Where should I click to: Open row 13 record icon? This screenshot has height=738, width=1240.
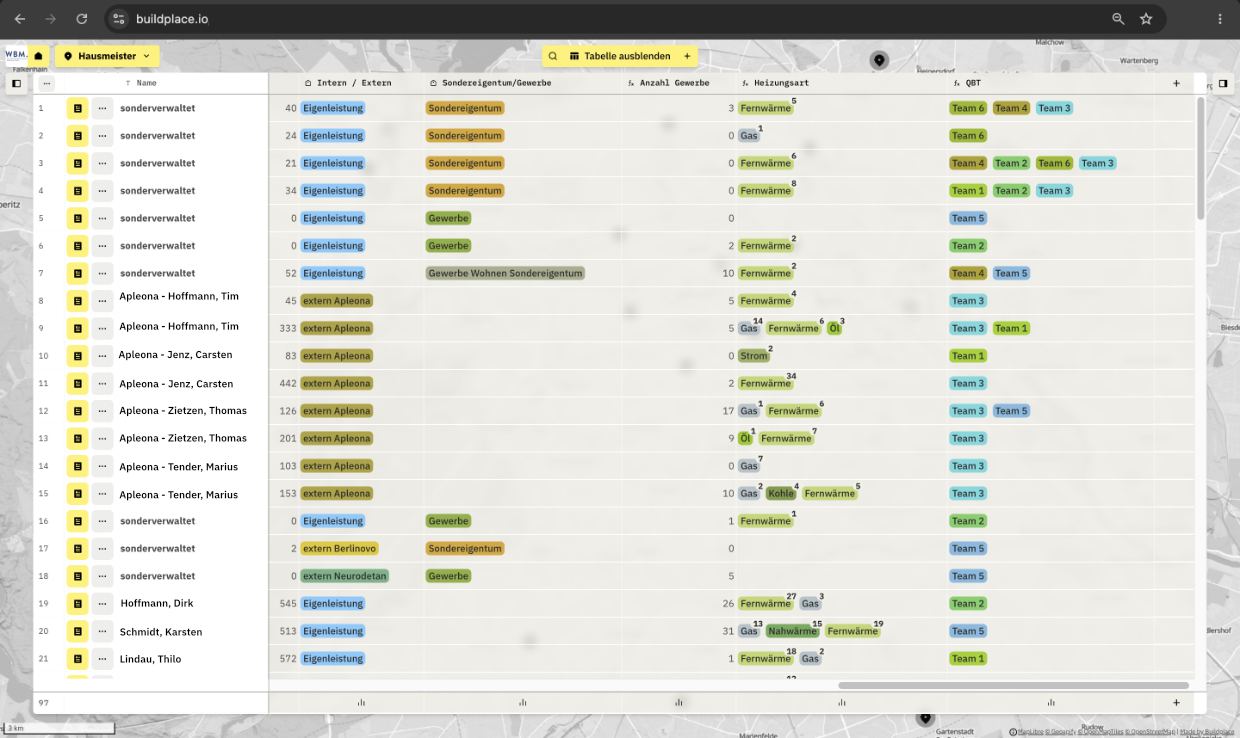pos(77,438)
